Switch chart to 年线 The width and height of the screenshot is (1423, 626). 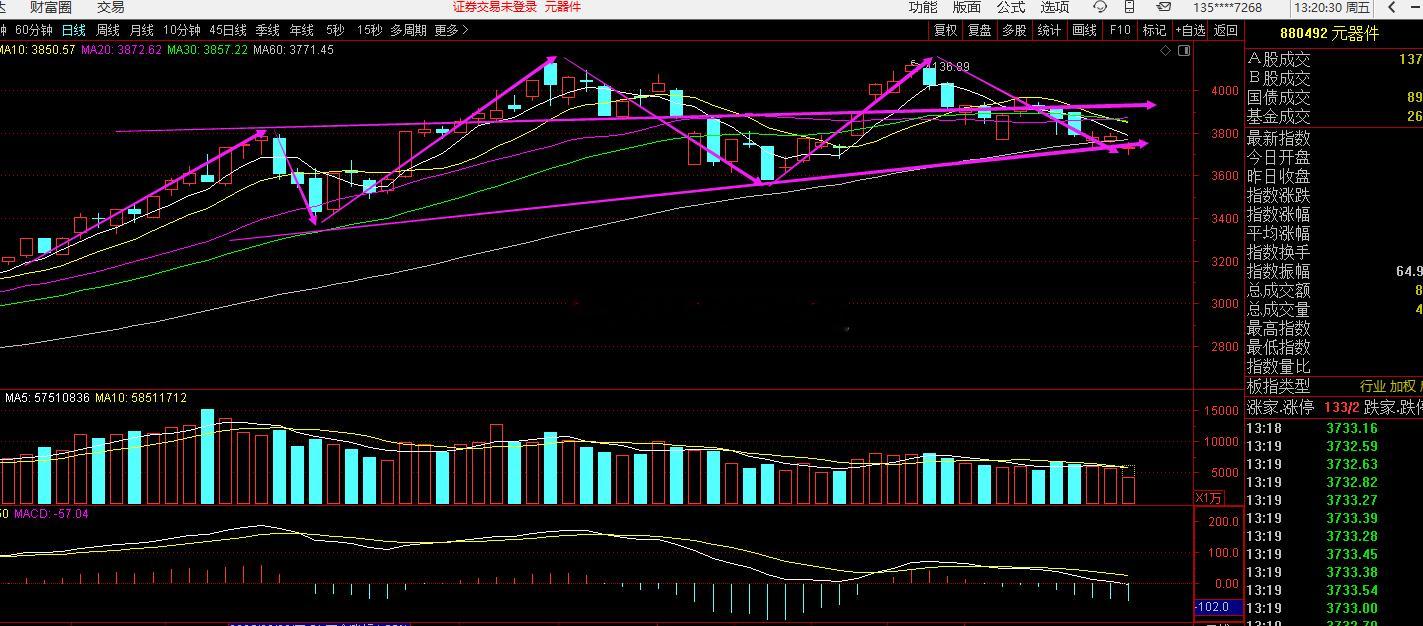click(301, 30)
